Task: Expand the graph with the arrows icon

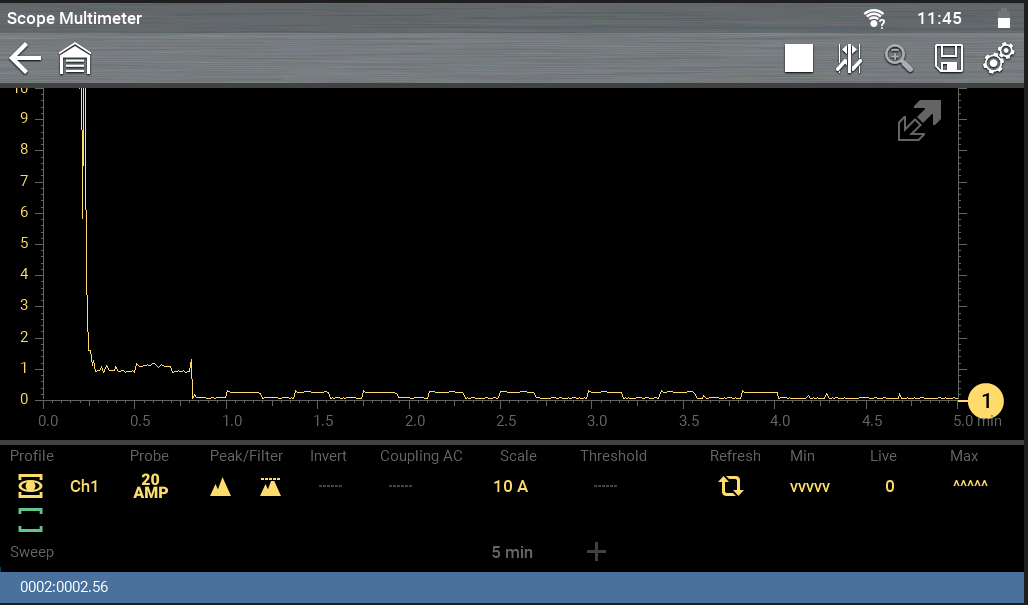Action: (x=919, y=121)
